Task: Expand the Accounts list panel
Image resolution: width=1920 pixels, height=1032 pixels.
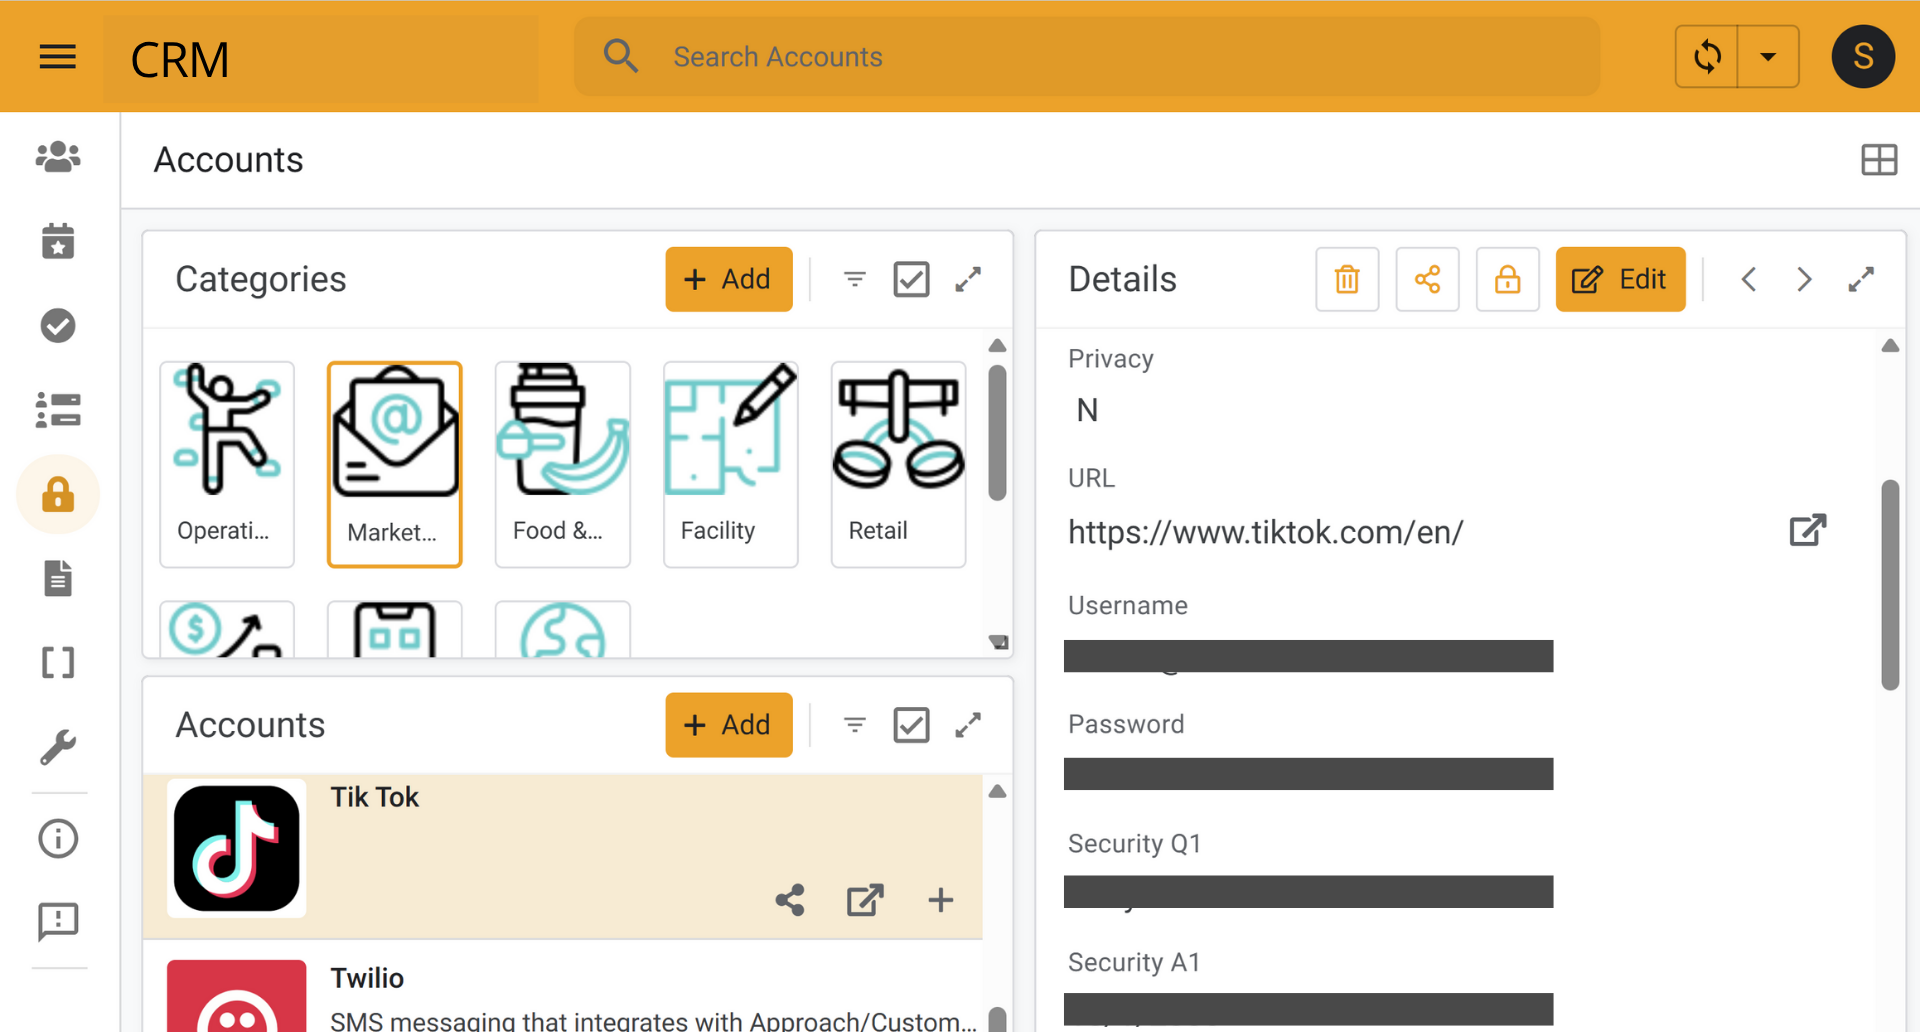Action: point(968,725)
